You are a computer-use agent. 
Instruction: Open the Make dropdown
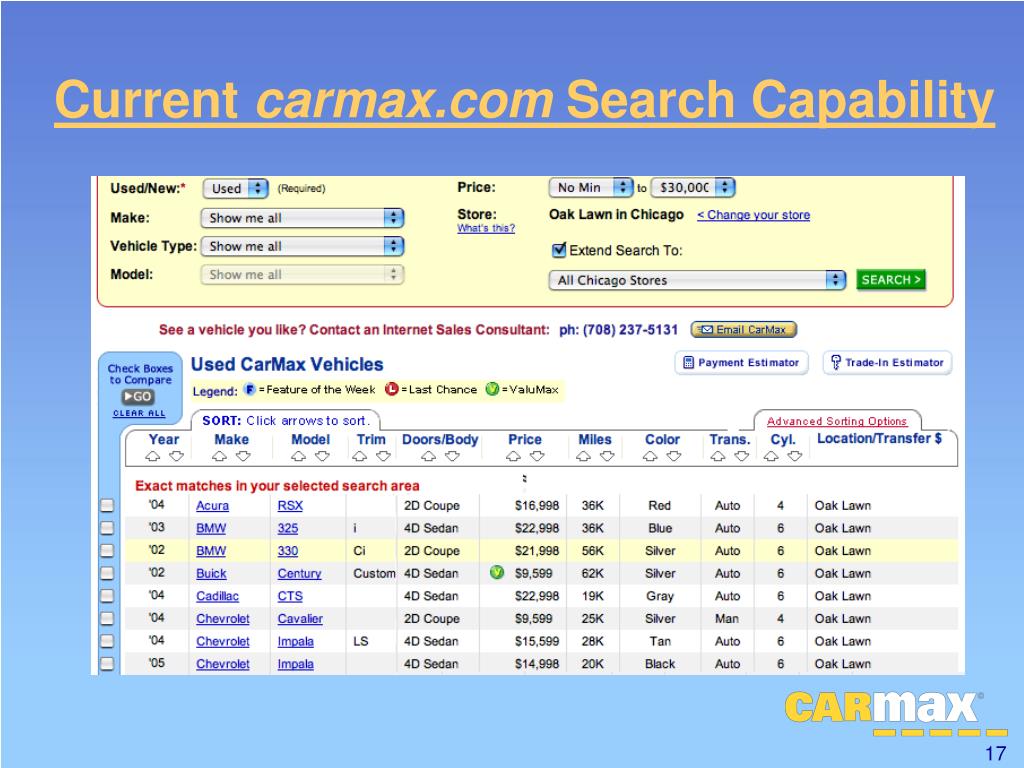[x=302, y=218]
